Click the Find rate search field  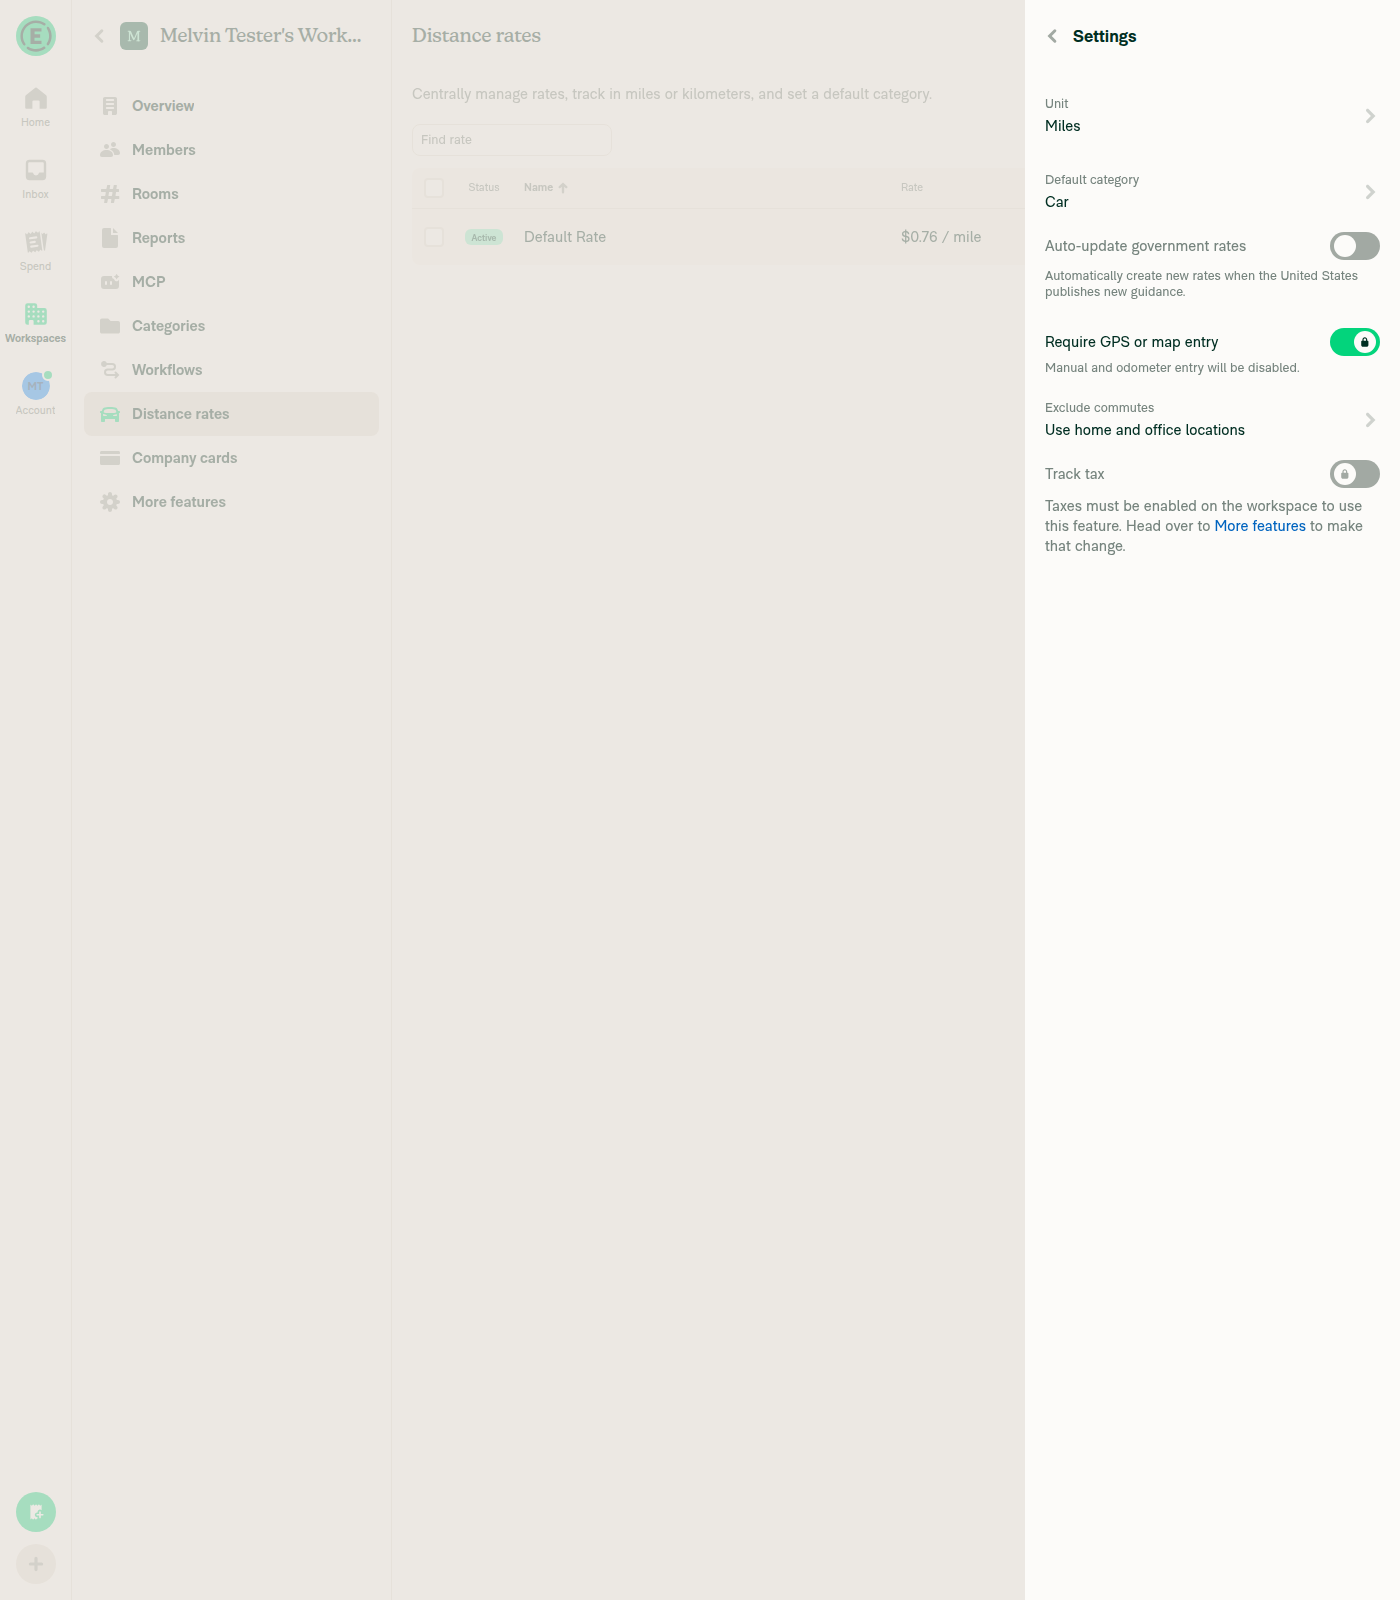coord(512,140)
